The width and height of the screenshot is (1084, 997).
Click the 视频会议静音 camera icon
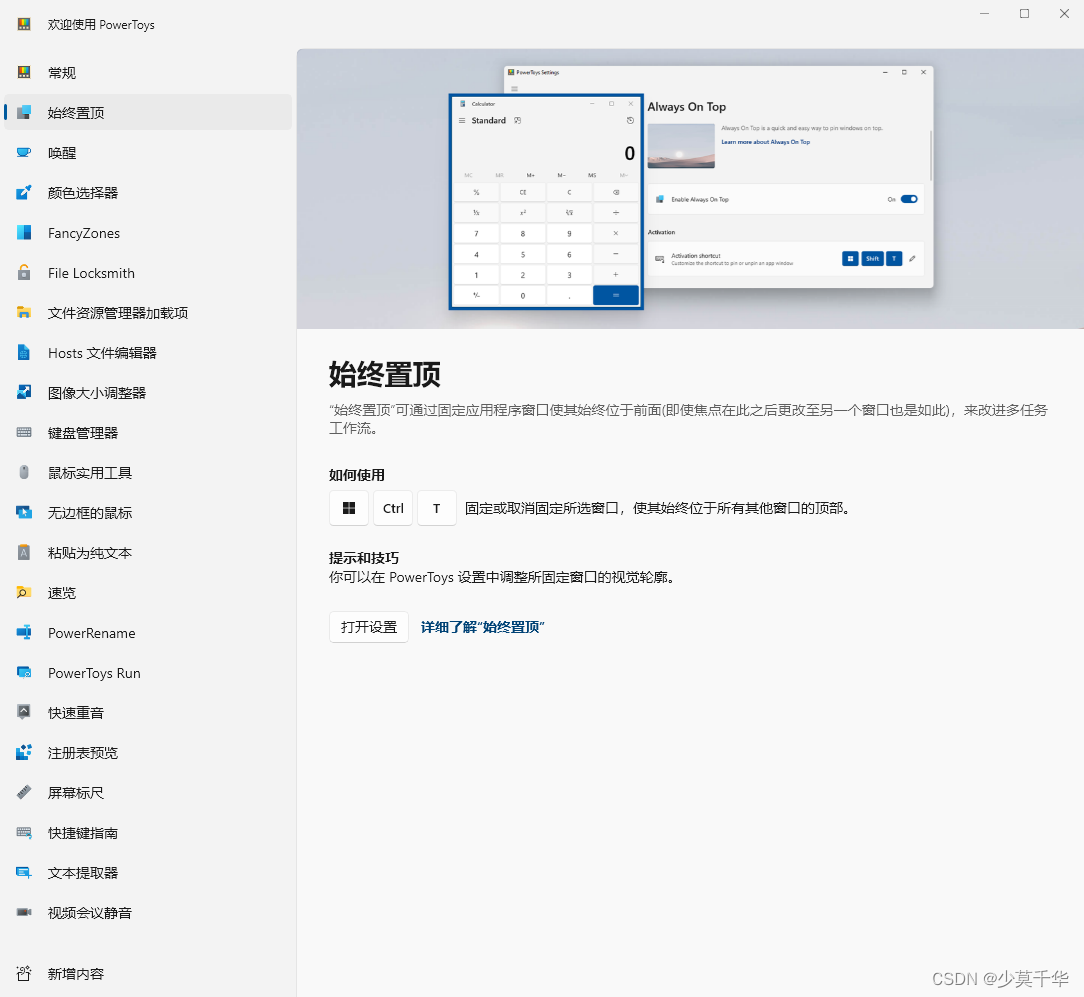coord(24,913)
